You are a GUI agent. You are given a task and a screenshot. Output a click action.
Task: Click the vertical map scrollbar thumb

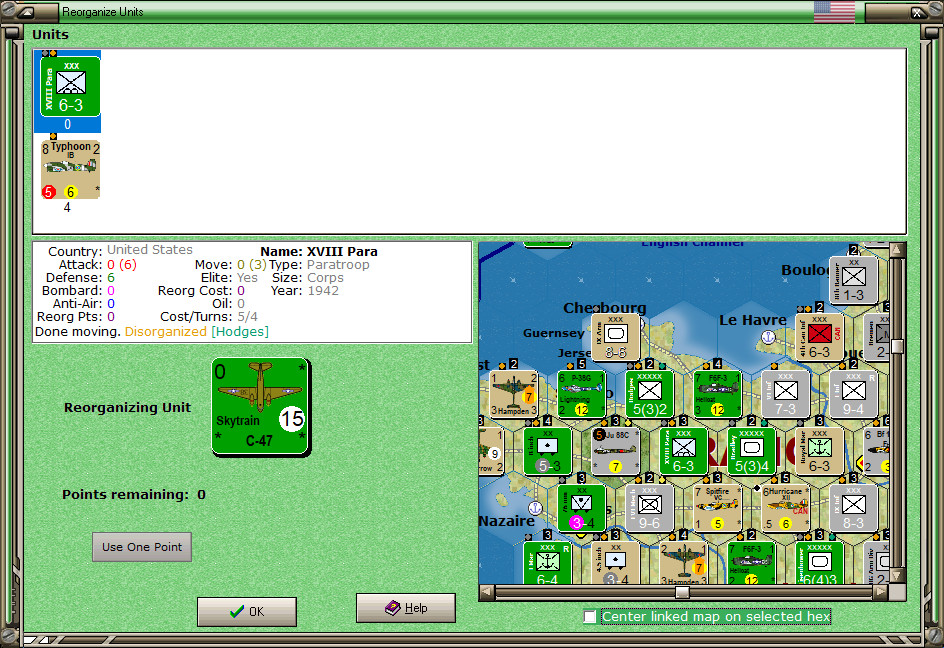tap(897, 346)
